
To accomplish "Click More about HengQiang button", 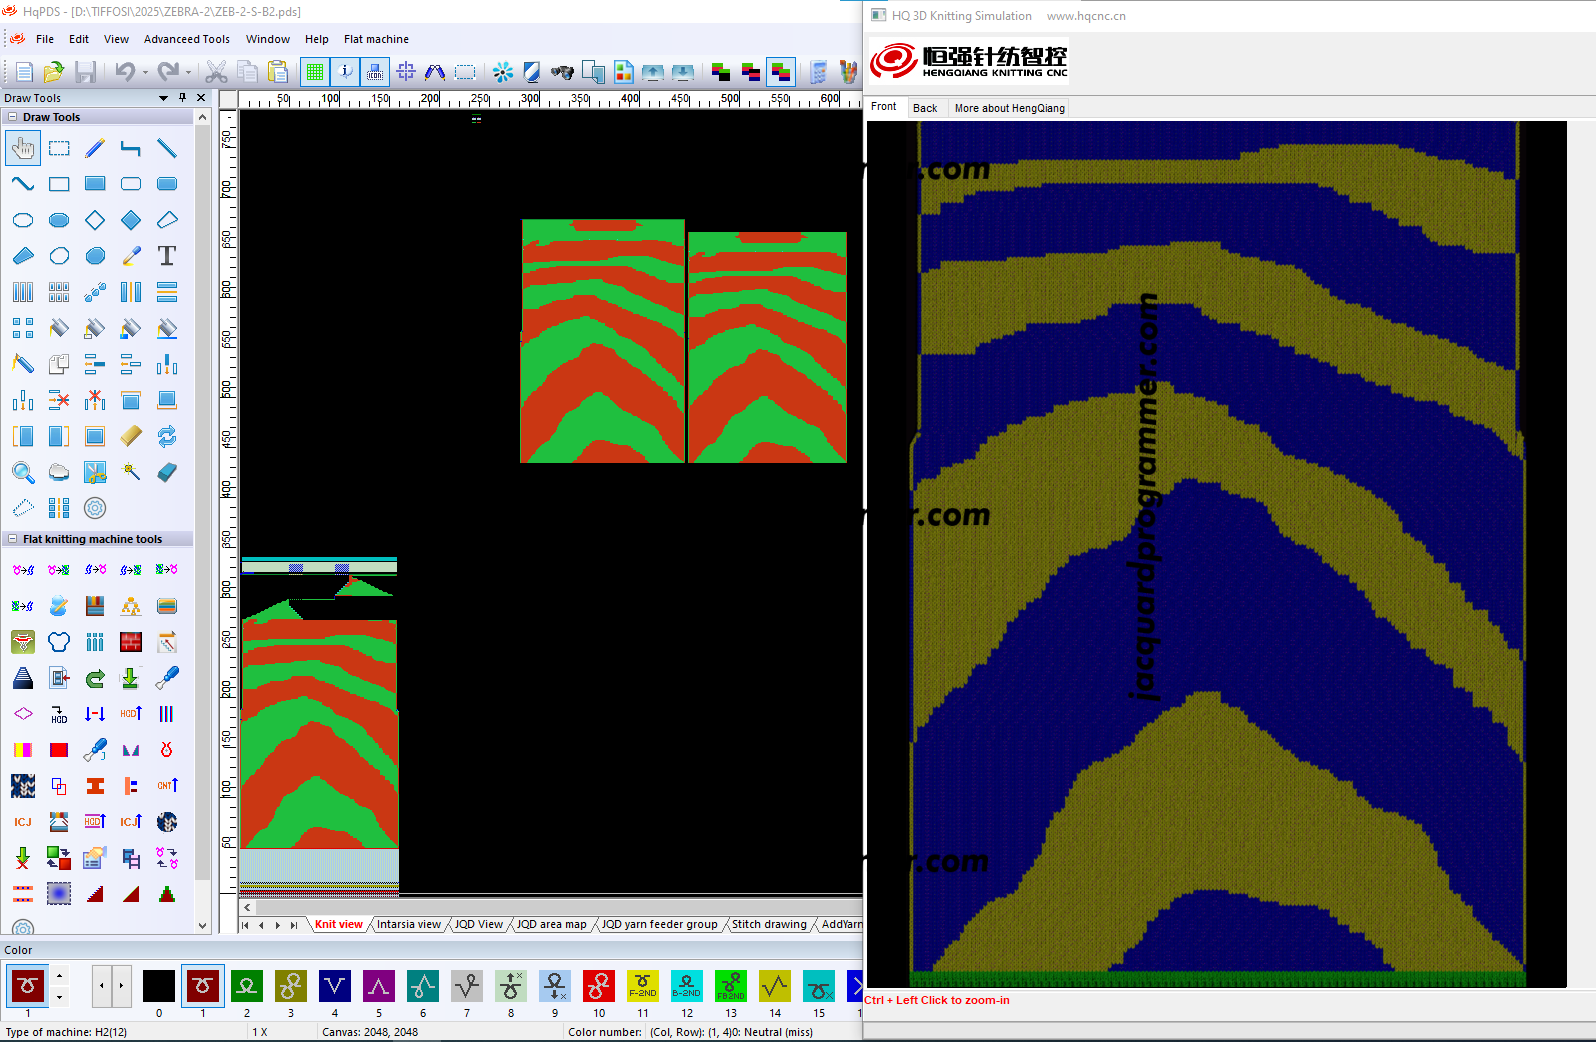I will pyautogui.click(x=1009, y=108).
